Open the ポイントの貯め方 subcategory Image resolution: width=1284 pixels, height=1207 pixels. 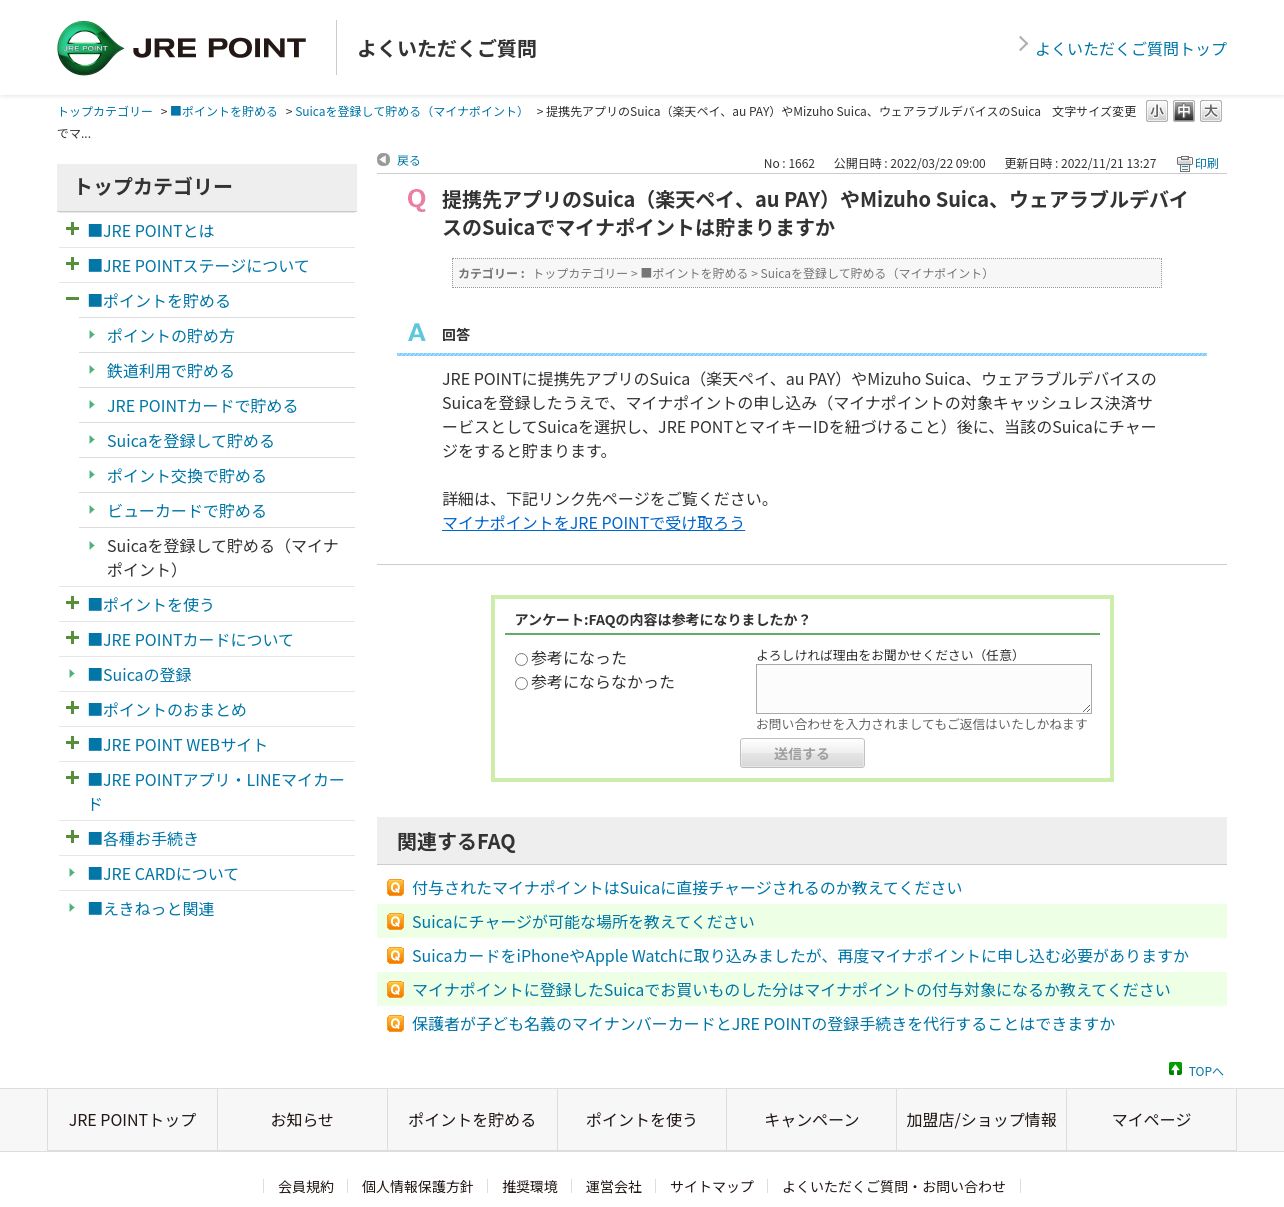pos(170,336)
